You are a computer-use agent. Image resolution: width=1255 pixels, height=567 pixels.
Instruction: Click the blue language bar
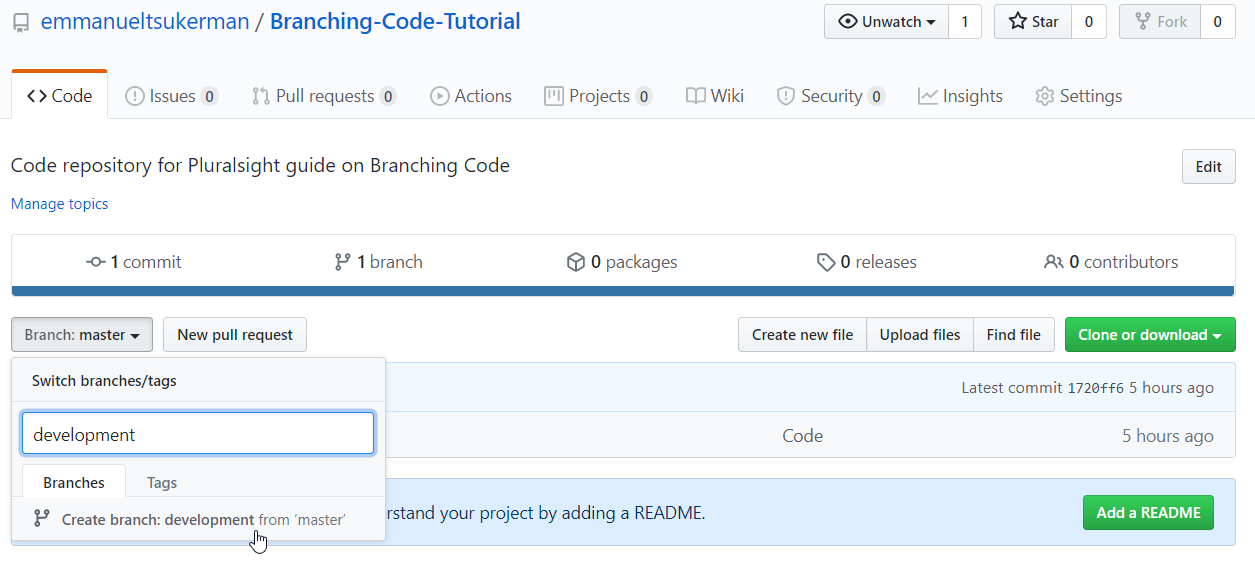pos(623,291)
